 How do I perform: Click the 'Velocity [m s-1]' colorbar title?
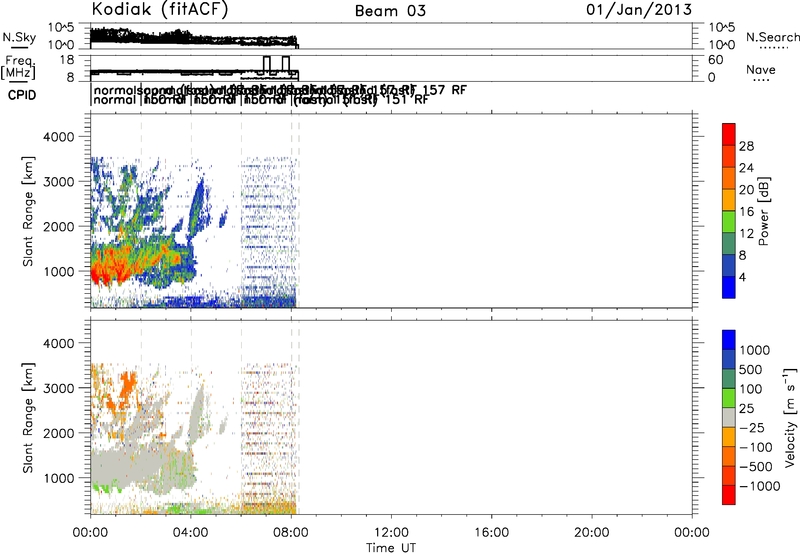pyautogui.click(x=790, y=418)
